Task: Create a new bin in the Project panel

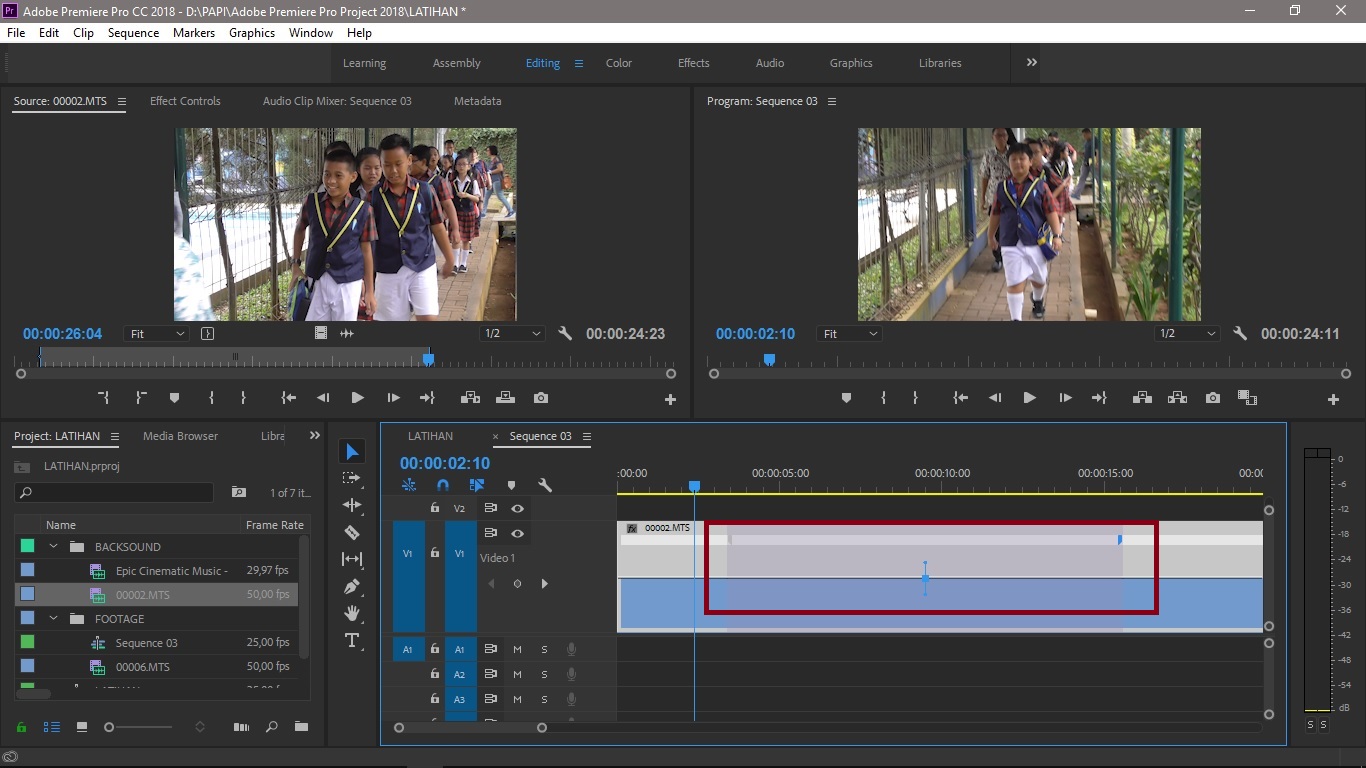Action: 301,727
